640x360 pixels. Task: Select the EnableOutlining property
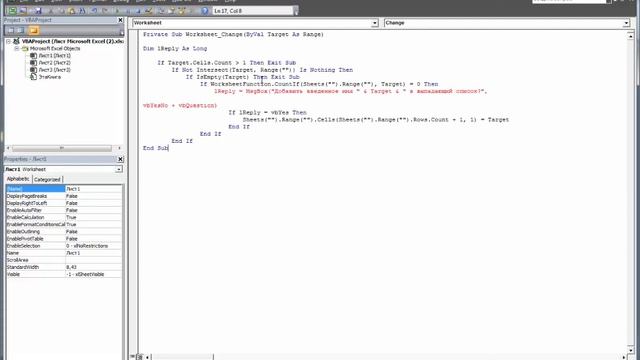pos(64,232)
